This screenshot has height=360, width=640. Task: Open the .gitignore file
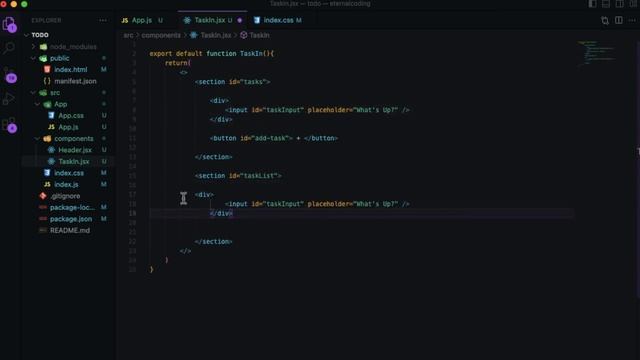tap(65, 196)
